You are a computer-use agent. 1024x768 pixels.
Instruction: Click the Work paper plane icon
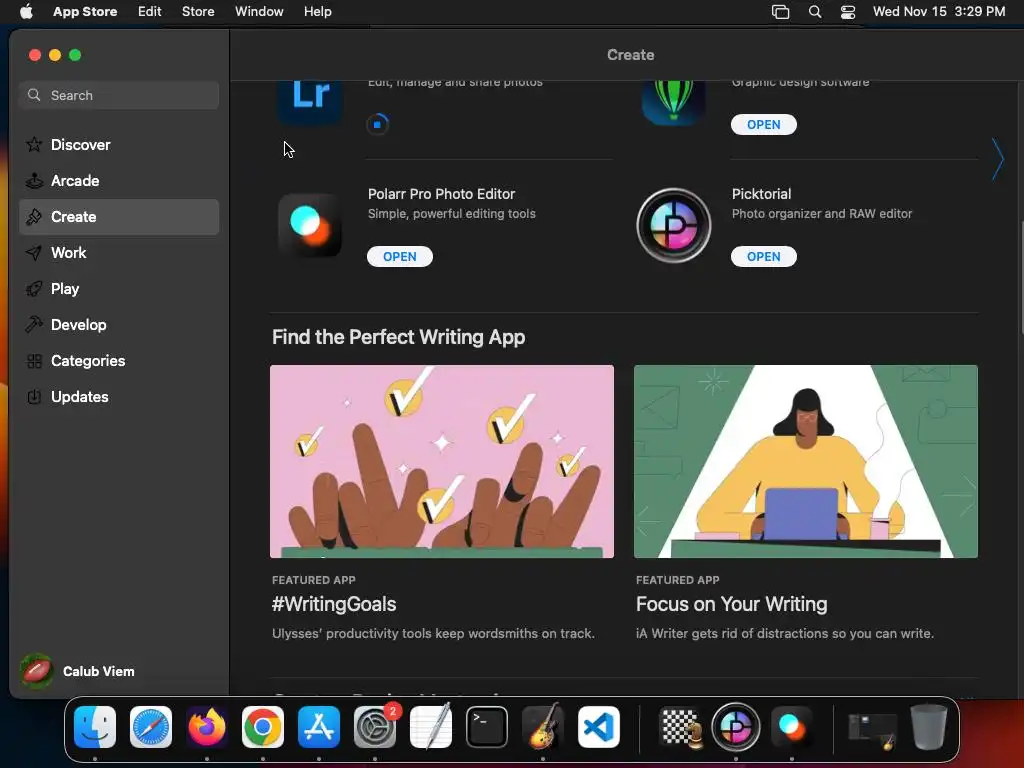point(34,253)
